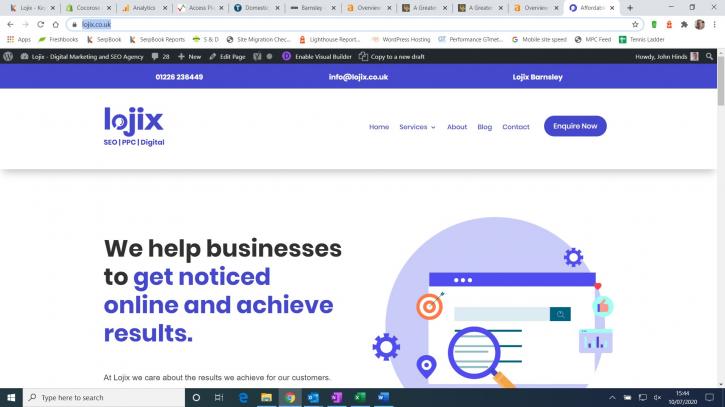The image size is (725, 407).
Task: Open the SerpBook Reports bookmark
Action: 157,40
